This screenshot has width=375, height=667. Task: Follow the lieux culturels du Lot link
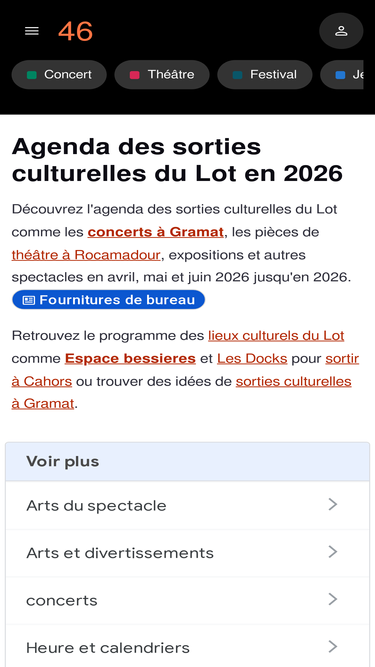point(276,336)
